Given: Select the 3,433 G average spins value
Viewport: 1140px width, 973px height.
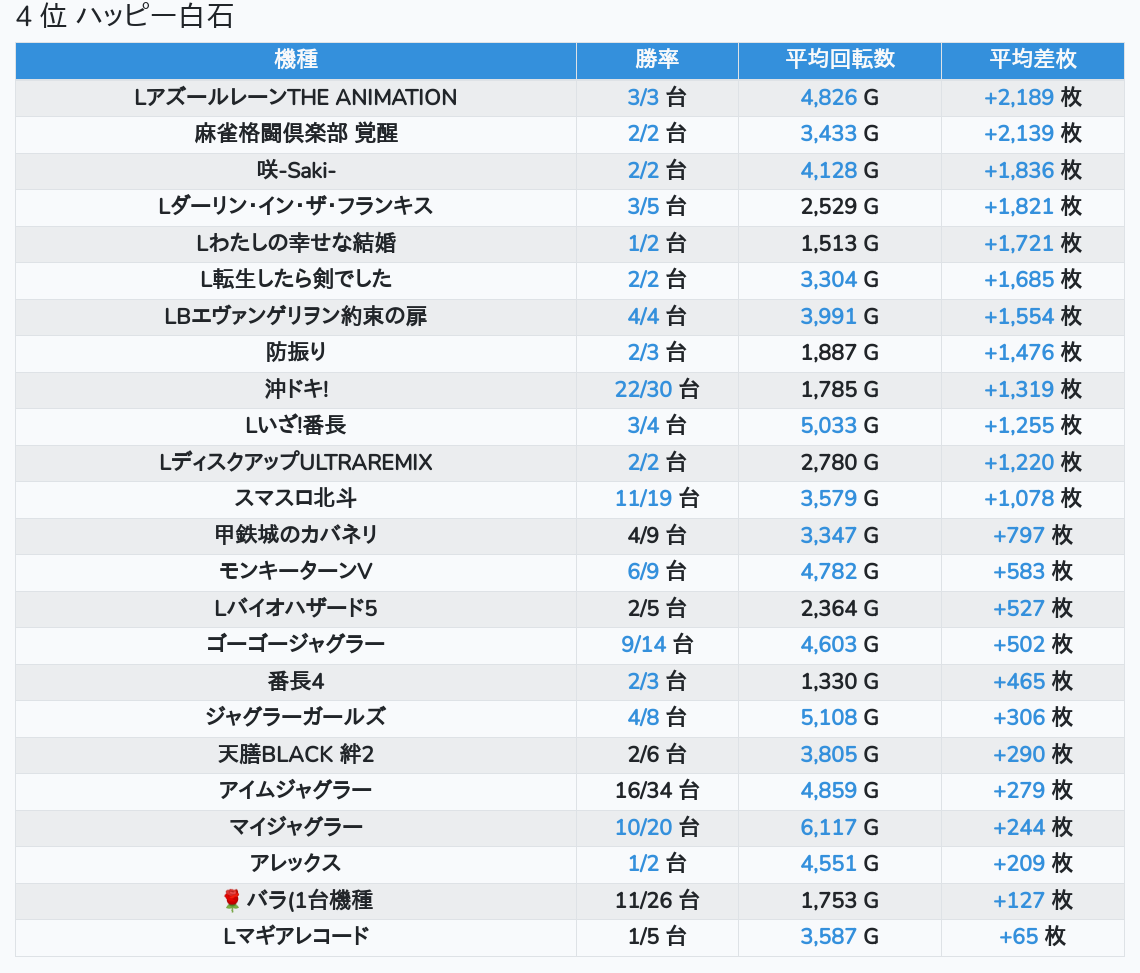Looking at the screenshot, I should click(x=840, y=134).
